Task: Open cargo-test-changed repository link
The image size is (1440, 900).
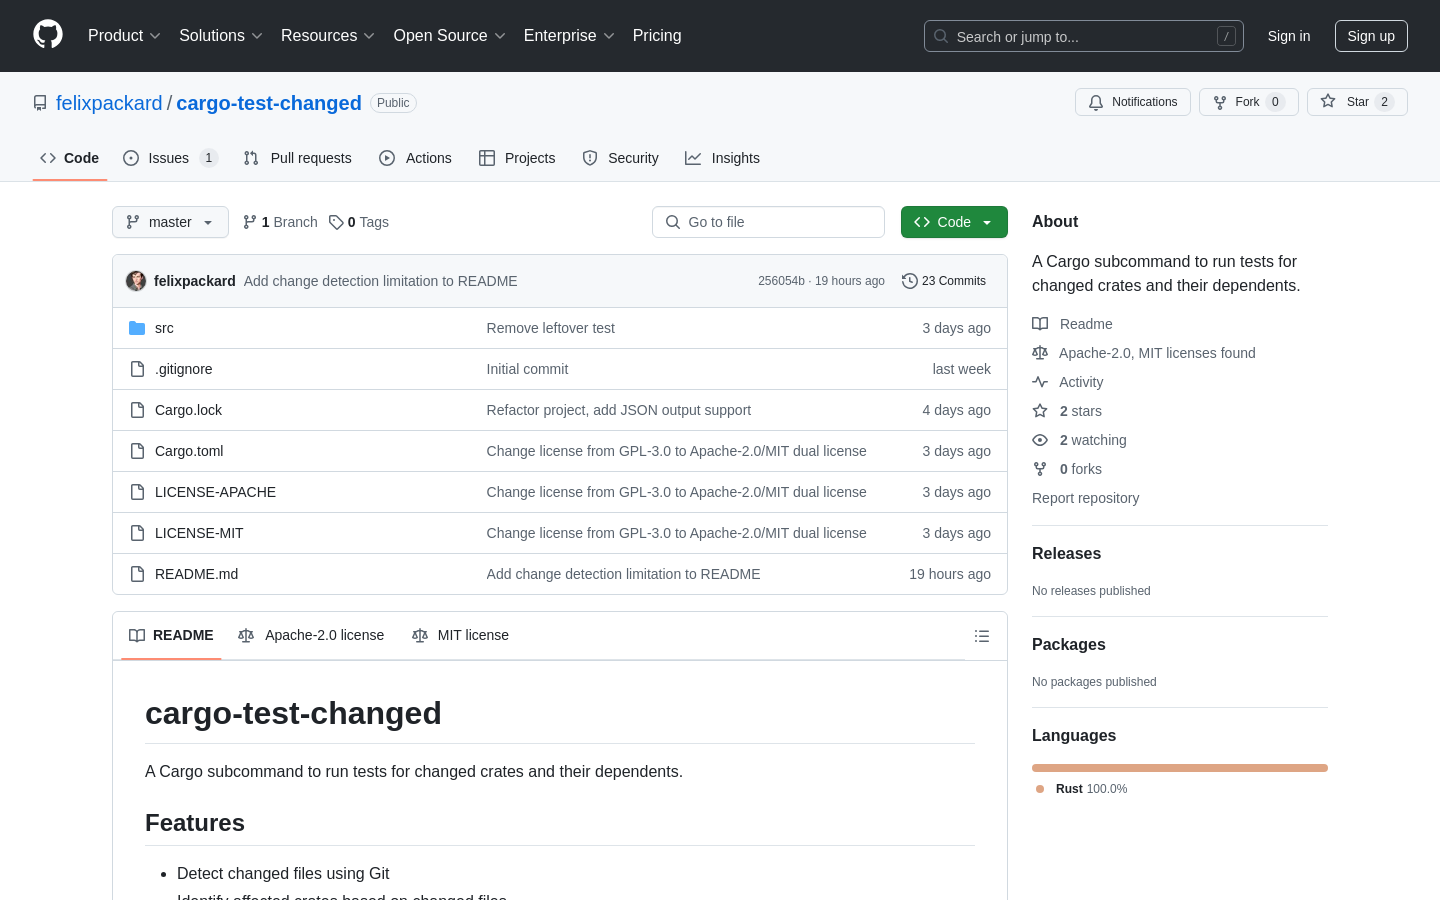Action: click(269, 103)
